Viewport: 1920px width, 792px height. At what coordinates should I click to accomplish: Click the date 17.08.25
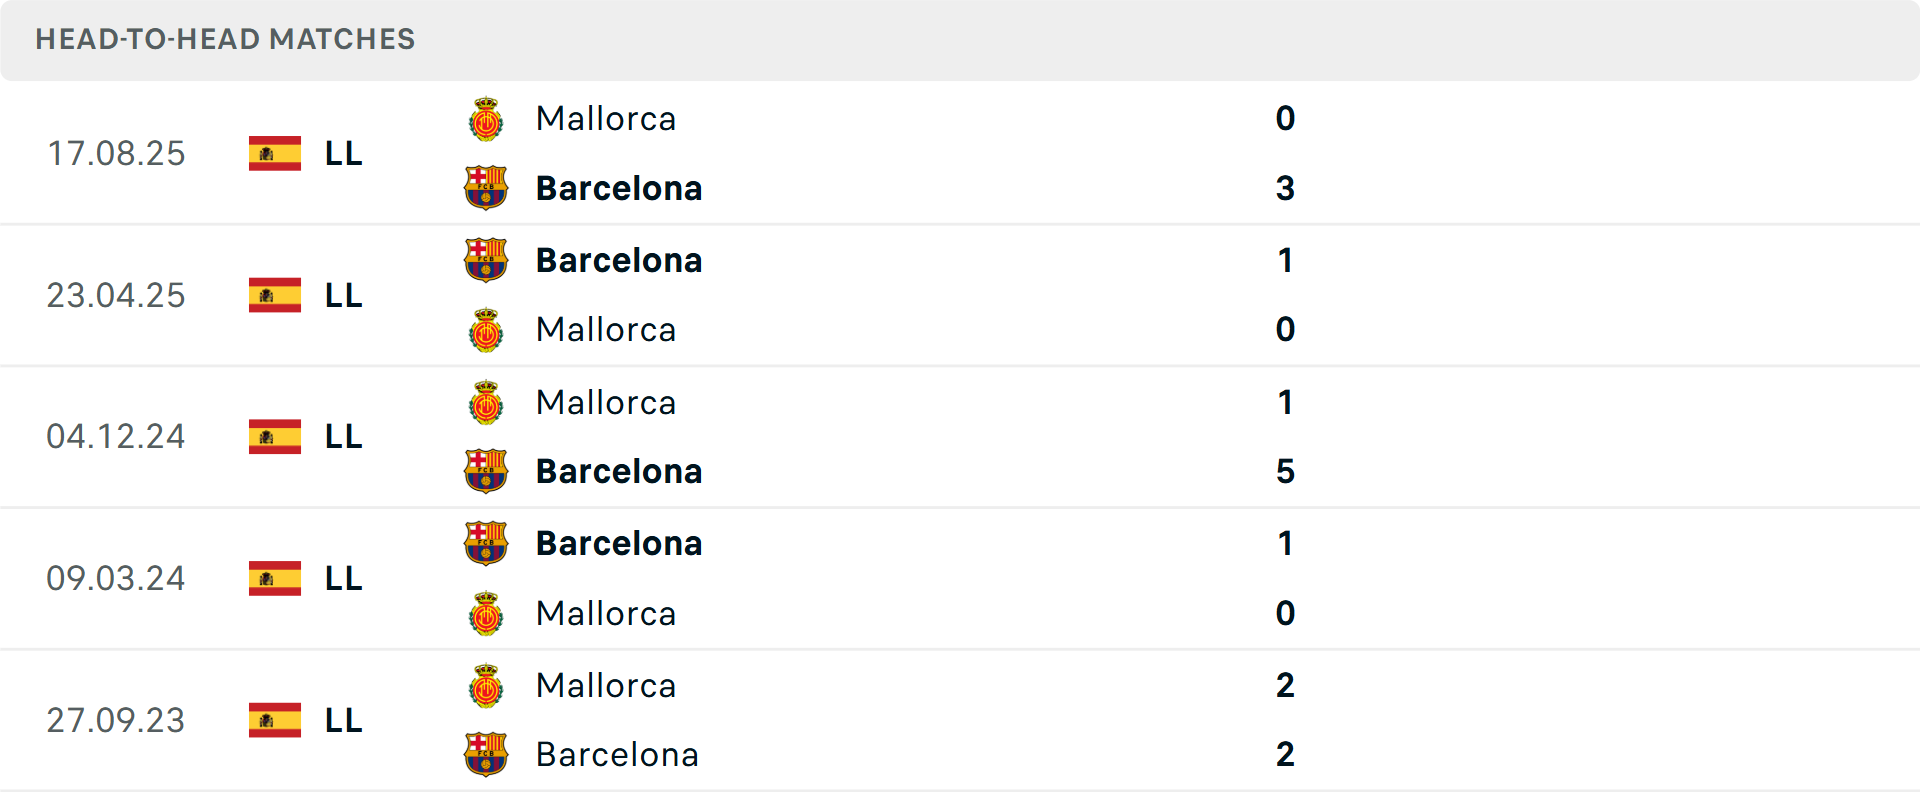coord(116,153)
